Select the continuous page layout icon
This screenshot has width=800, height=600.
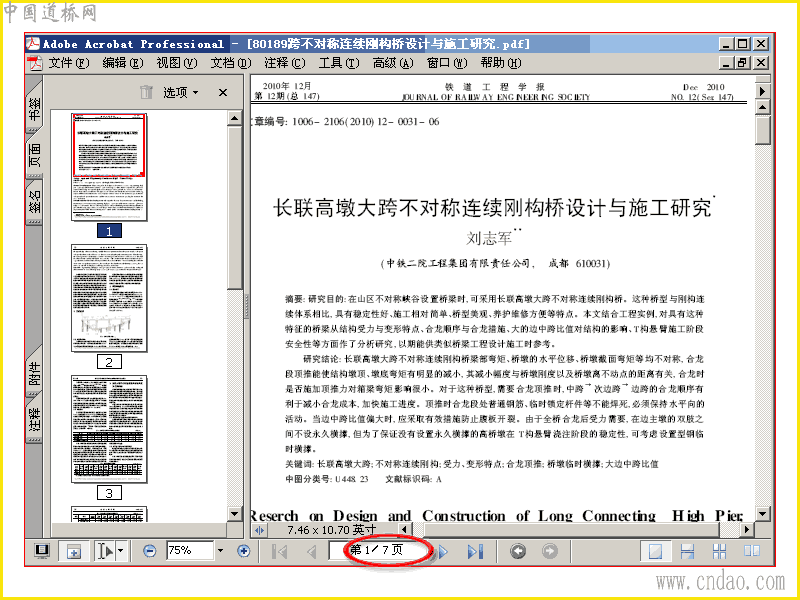[x=687, y=551]
